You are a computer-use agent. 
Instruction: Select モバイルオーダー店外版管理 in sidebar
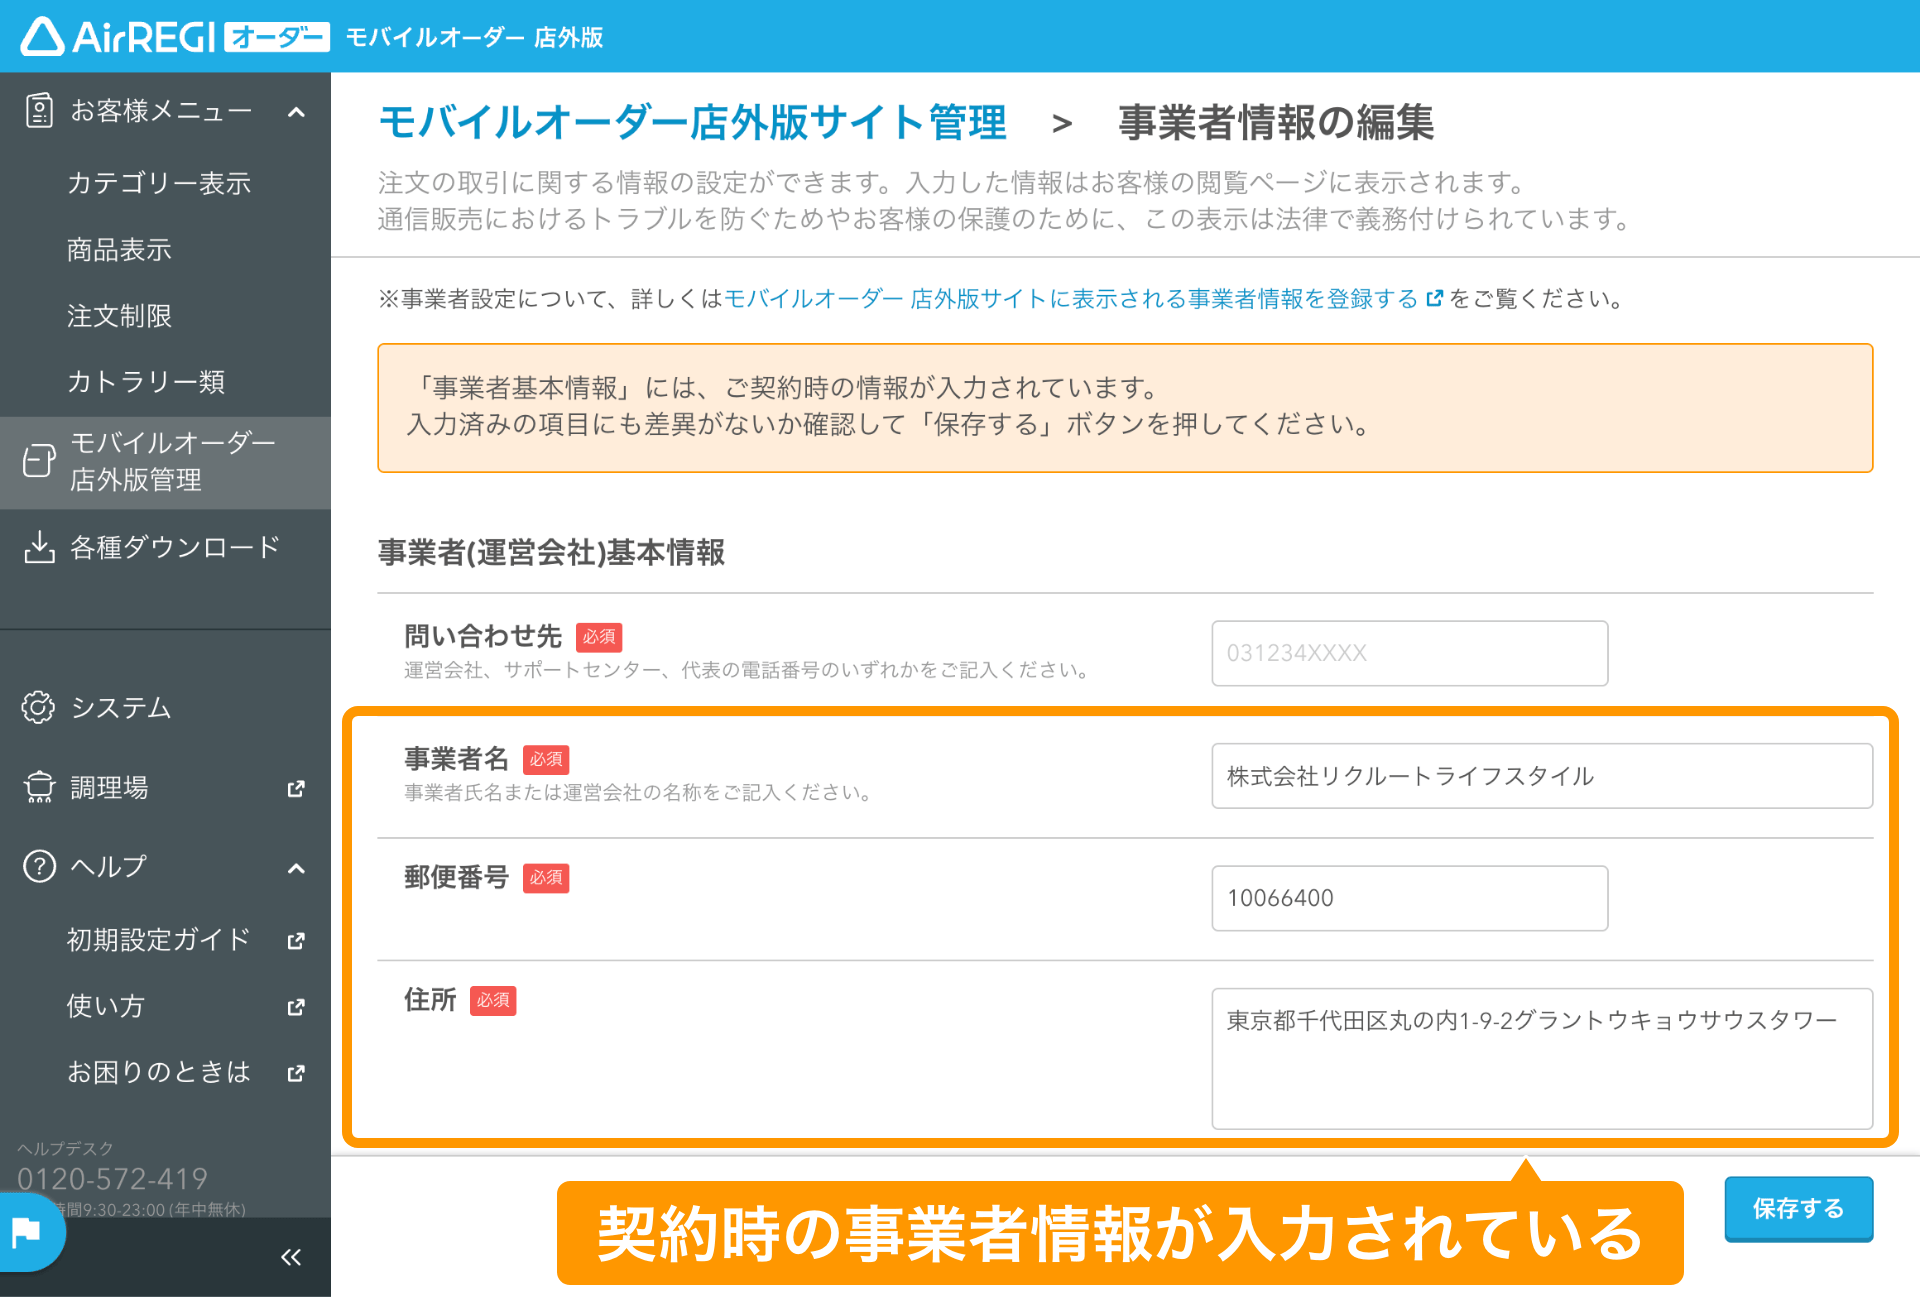[165, 462]
